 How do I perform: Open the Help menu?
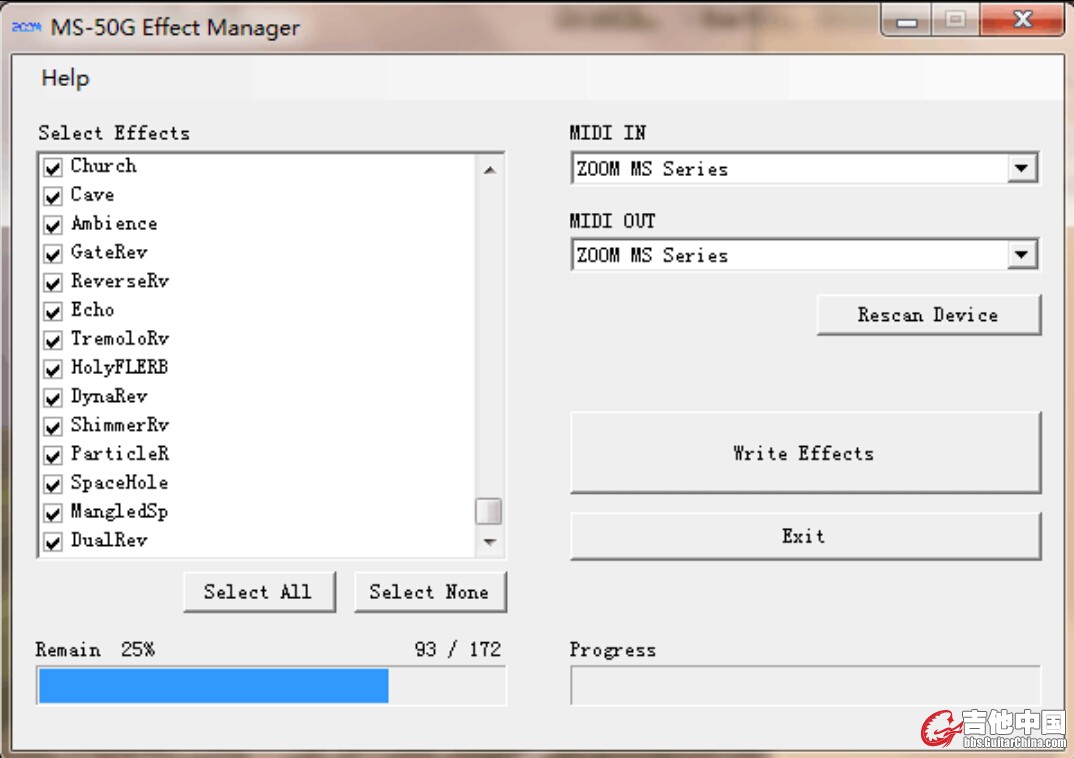[65, 78]
